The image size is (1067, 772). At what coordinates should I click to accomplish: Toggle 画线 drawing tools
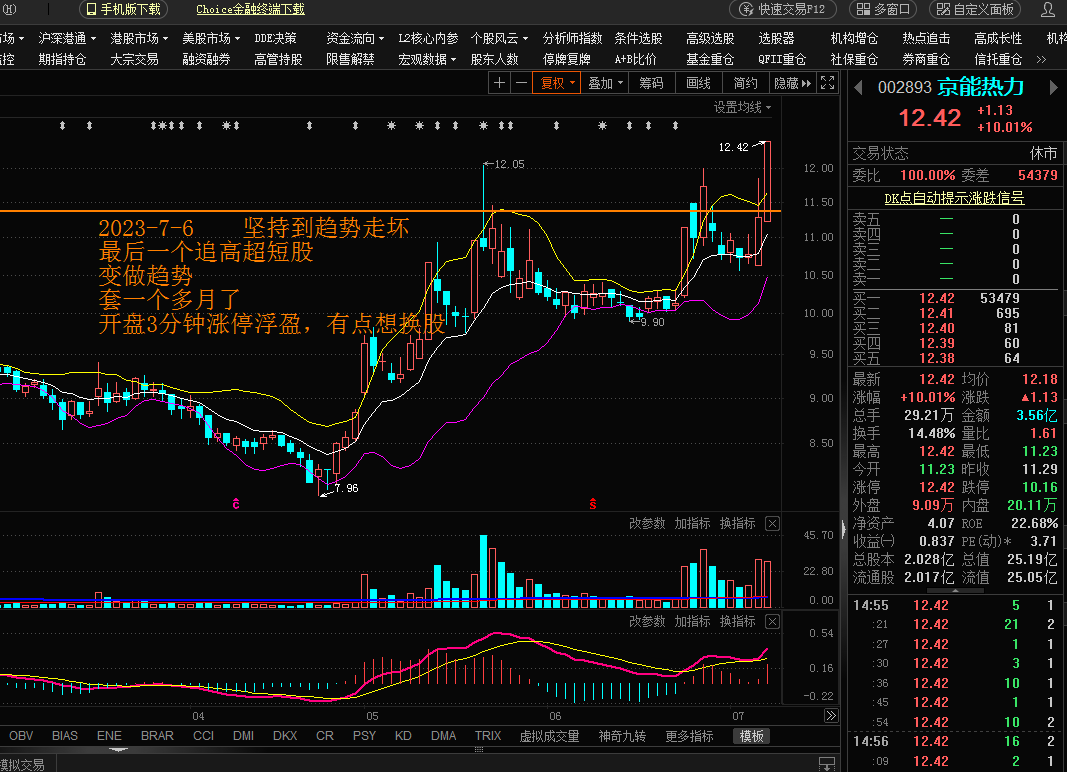coord(698,83)
